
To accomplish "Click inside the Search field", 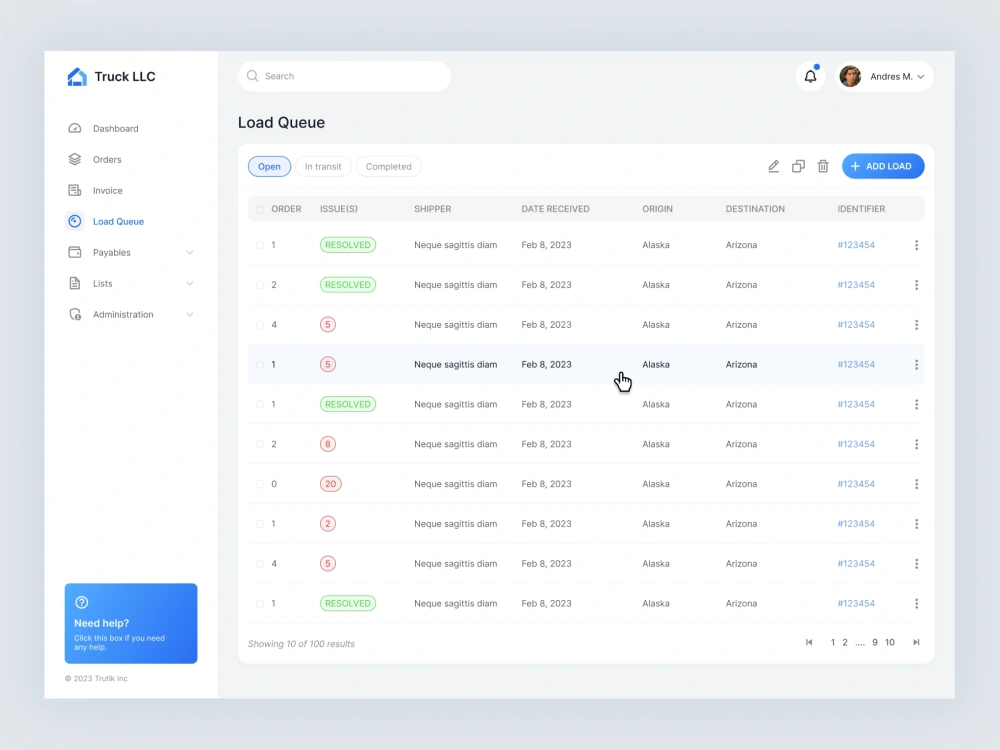I will click(344, 76).
